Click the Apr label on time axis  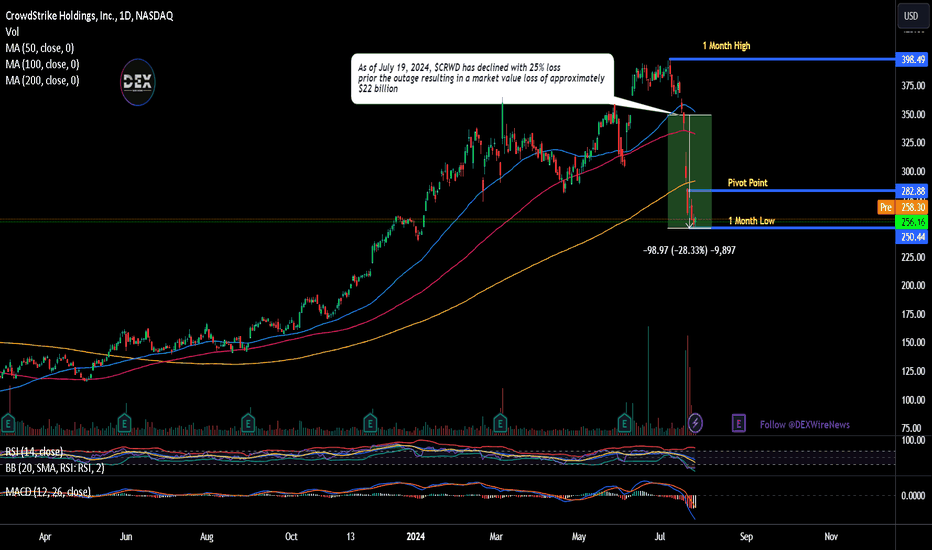45,536
